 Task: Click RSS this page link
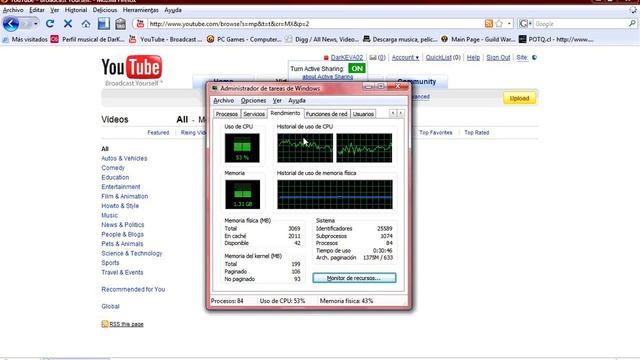(x=126, y=324)
